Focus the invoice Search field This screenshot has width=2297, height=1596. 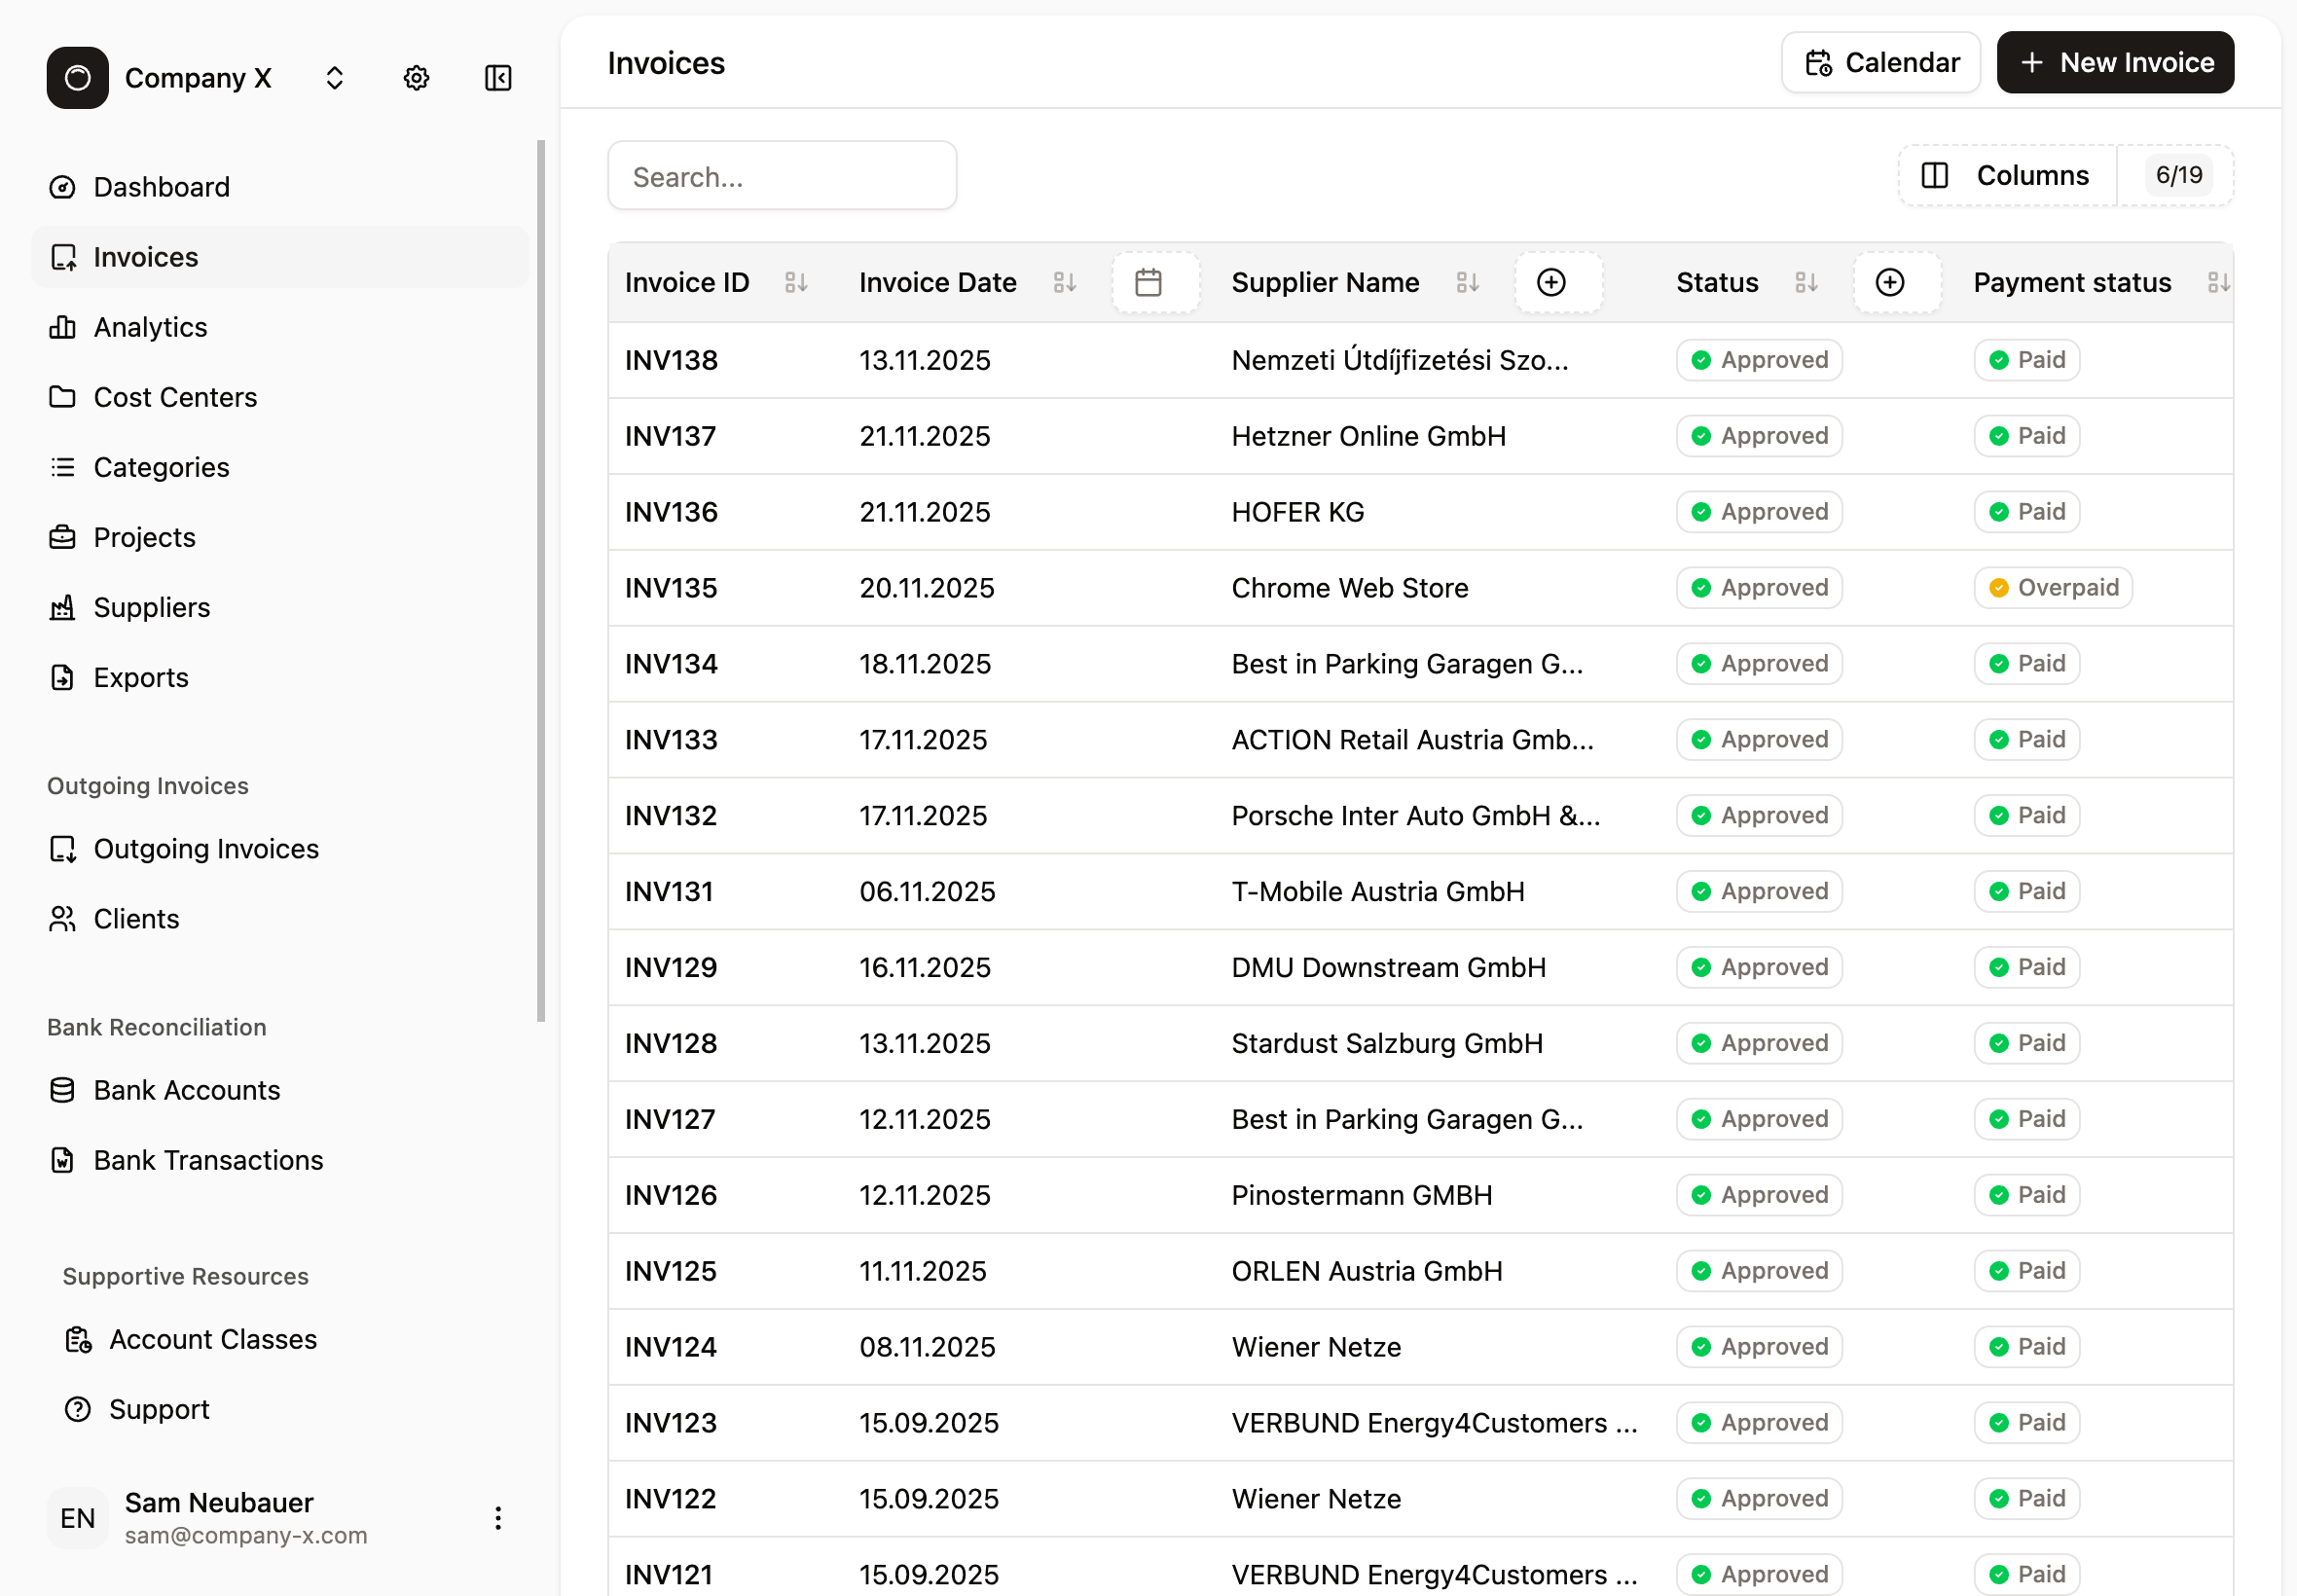pos(782,177)
